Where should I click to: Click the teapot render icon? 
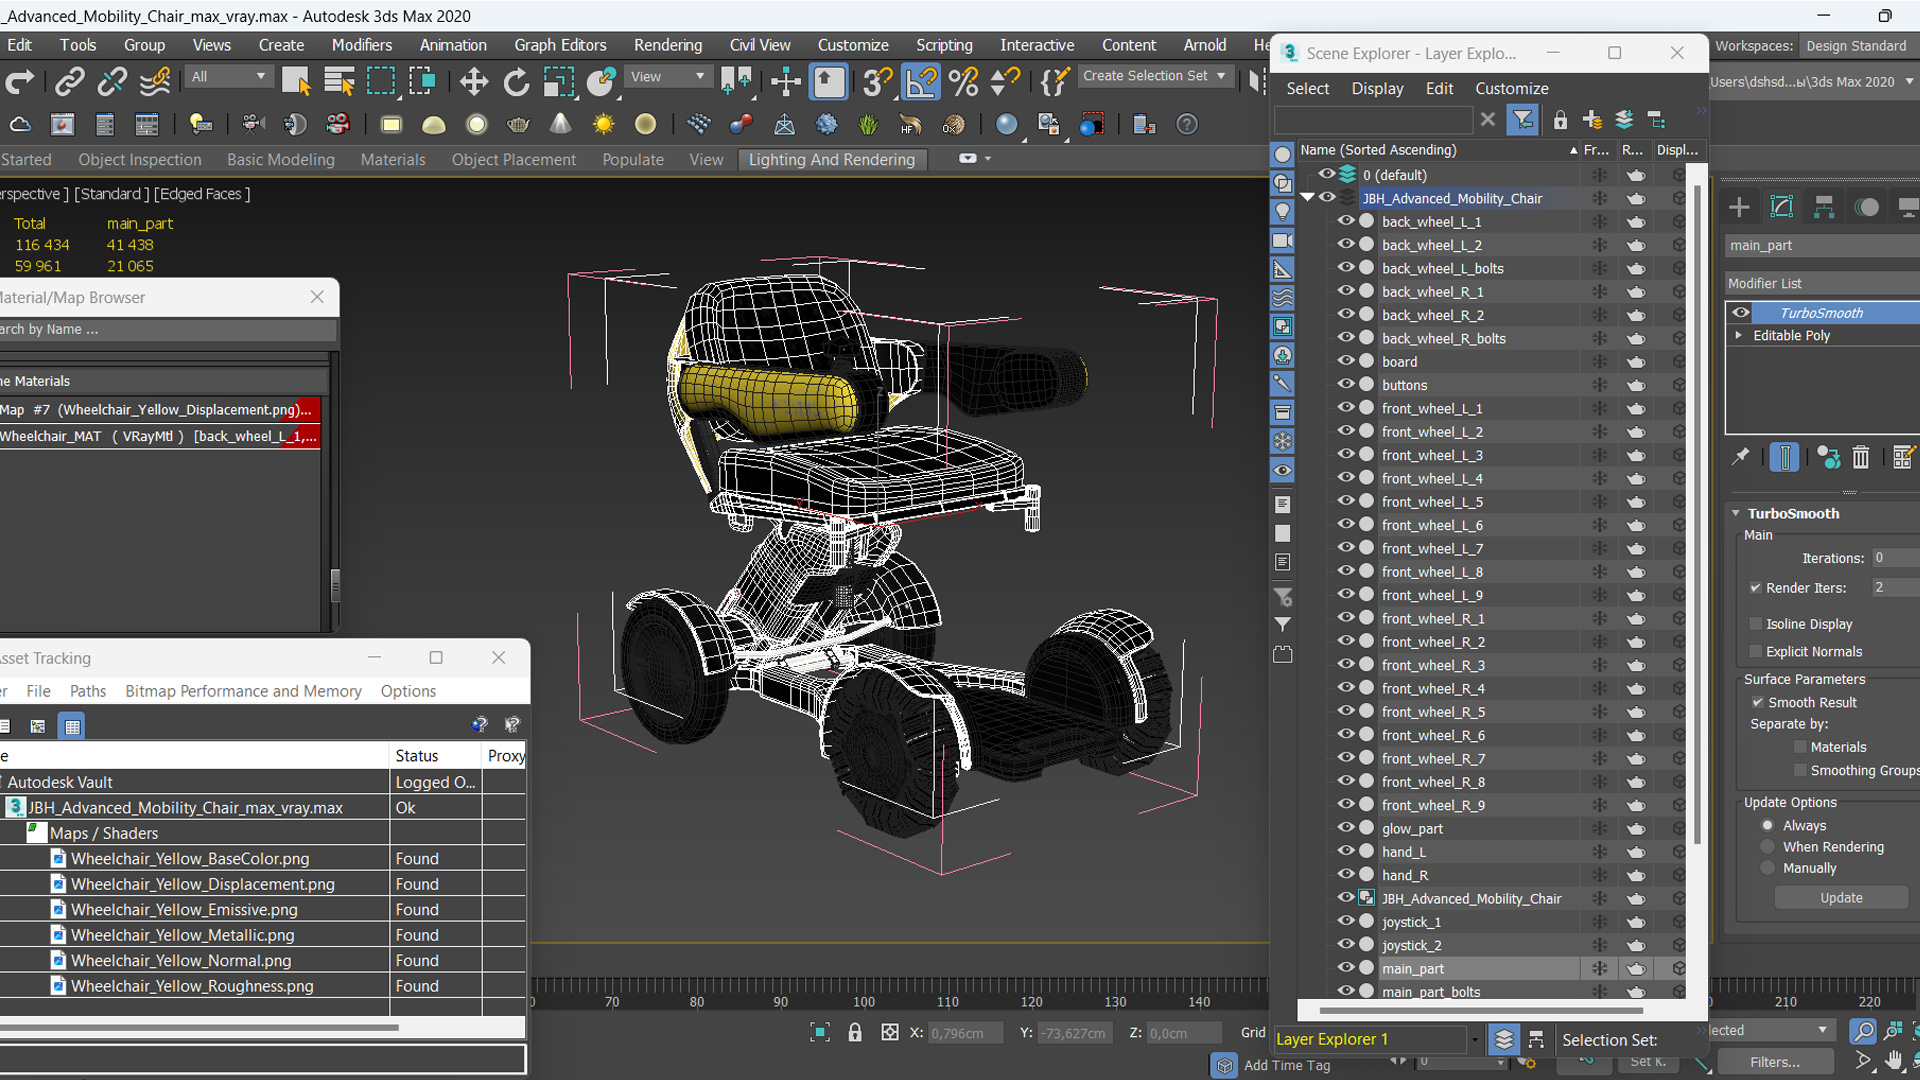(x=518, y=124)
